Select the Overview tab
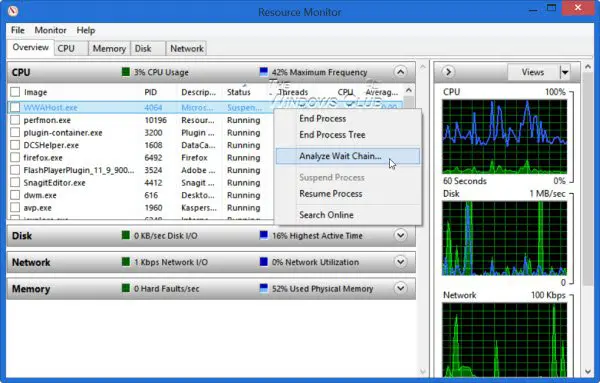600x383 pixels. point(31,47)
